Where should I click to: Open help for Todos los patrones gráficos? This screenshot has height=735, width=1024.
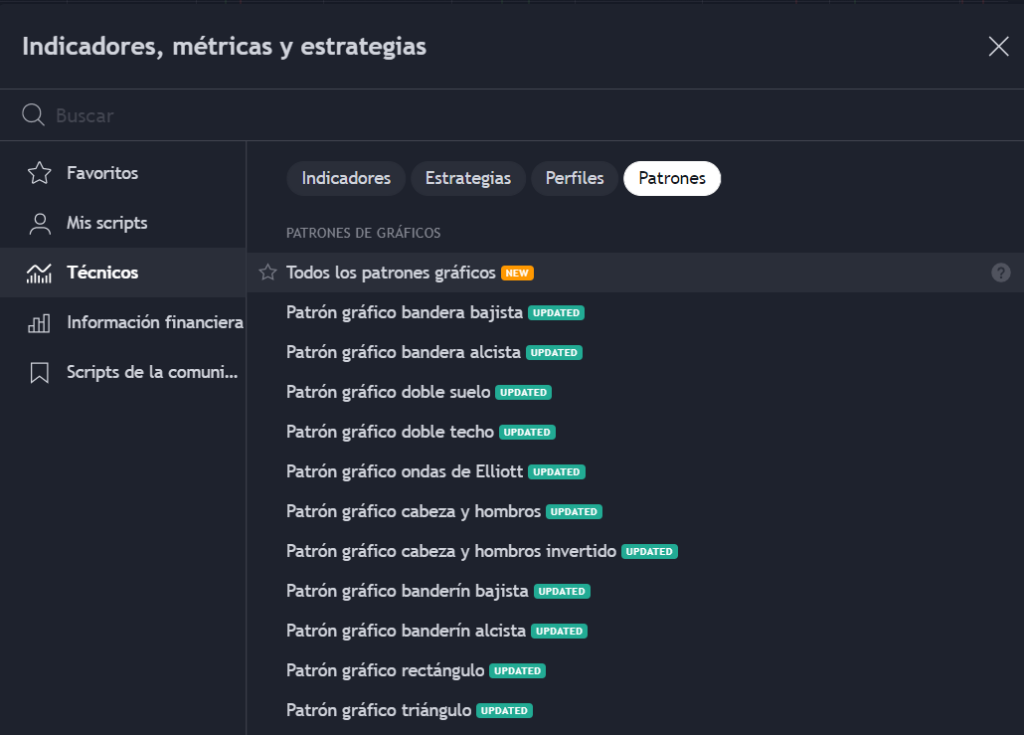tap(1000, 273)
